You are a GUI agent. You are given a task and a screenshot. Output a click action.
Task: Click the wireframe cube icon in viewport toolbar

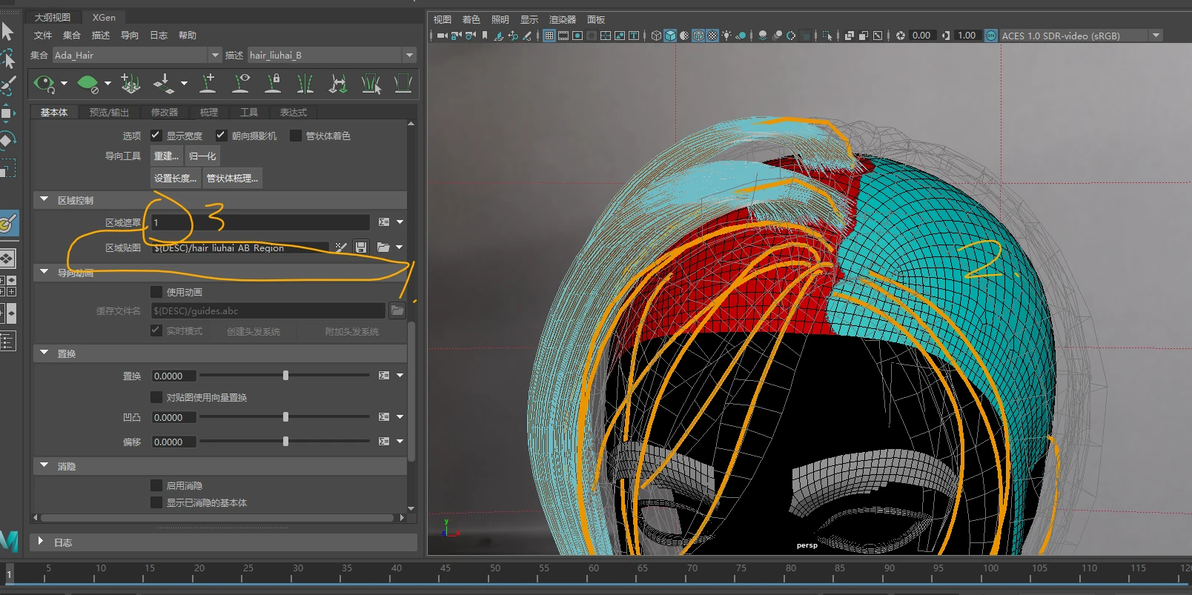[656, 35]
